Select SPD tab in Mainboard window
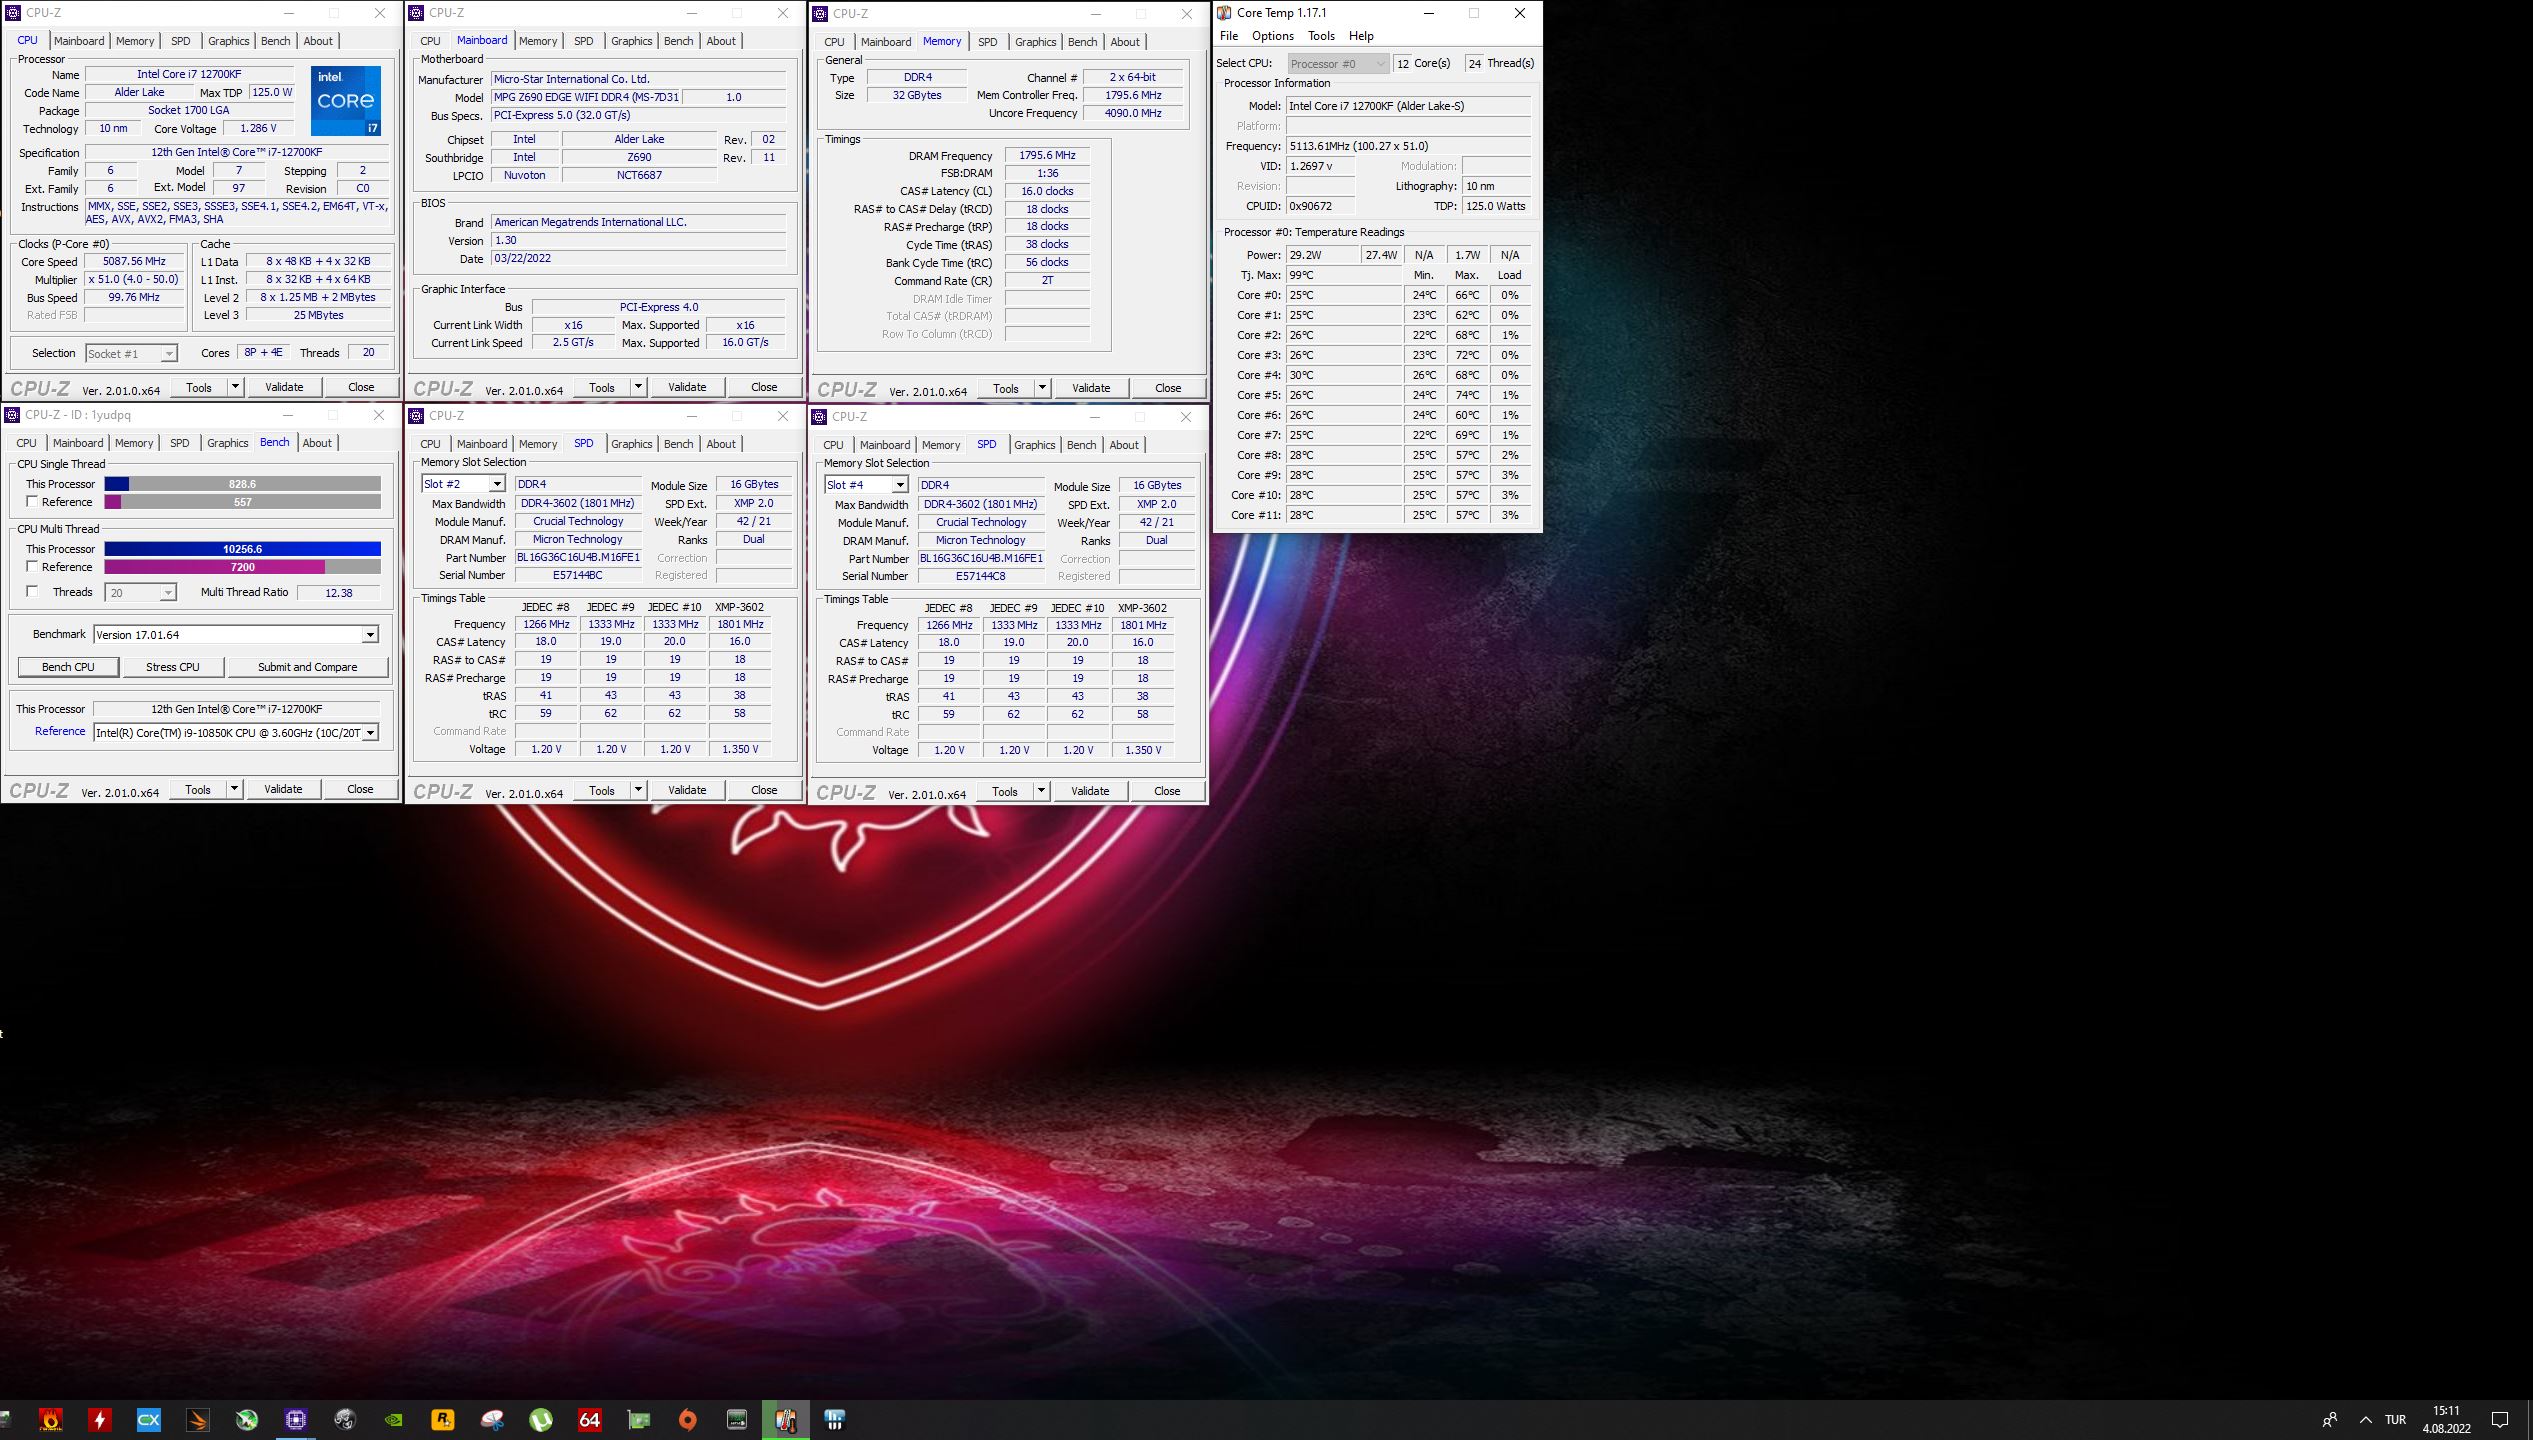2533x1440 pixels. pyautogui.click(x=584, y=41)
